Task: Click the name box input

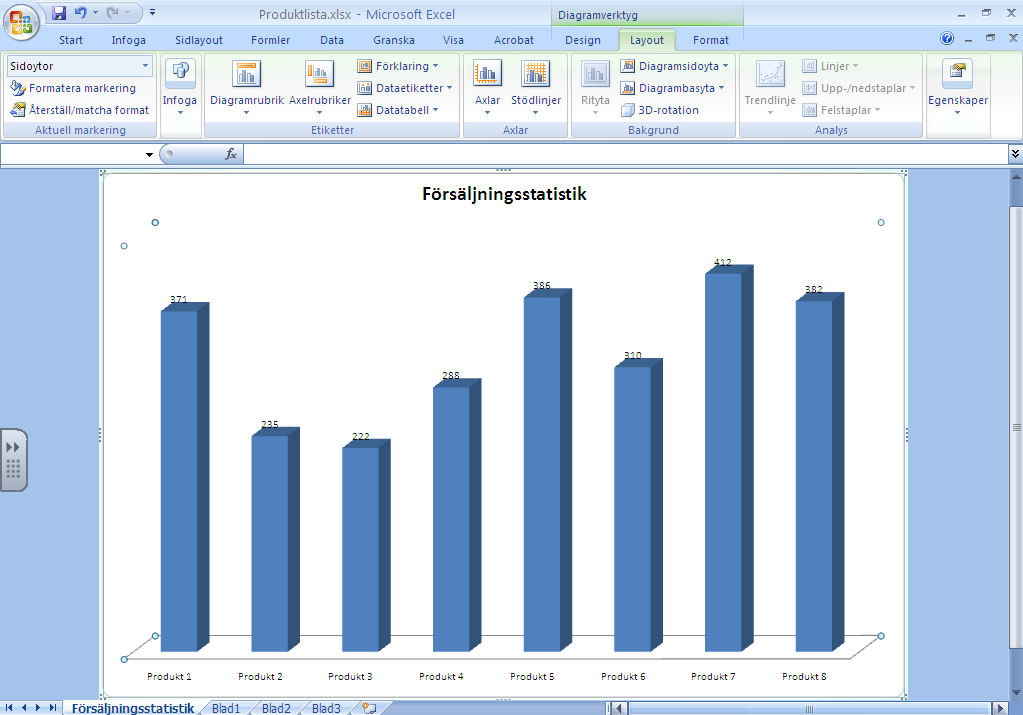Action: 72,155
